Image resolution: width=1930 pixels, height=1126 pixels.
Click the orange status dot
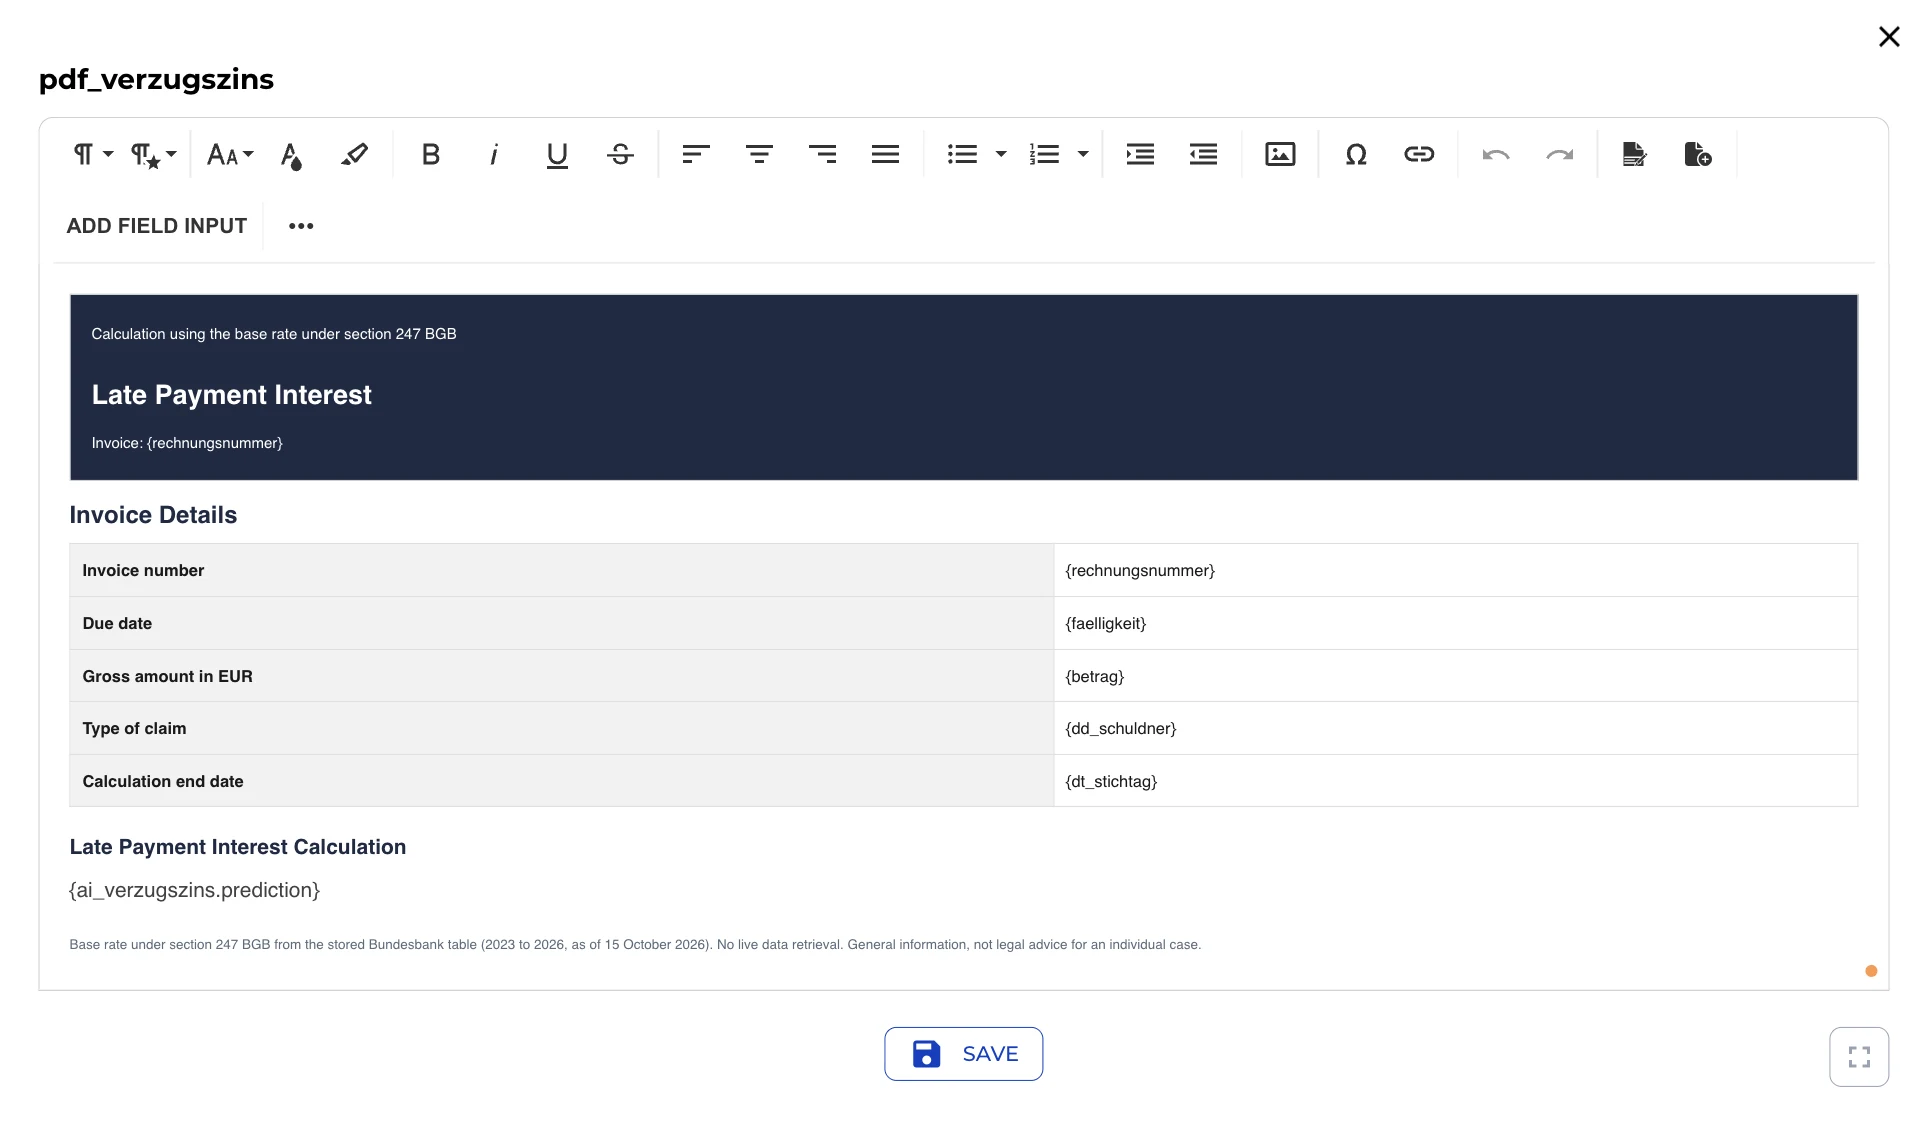pyautogui.click(x=1871, y=971)
